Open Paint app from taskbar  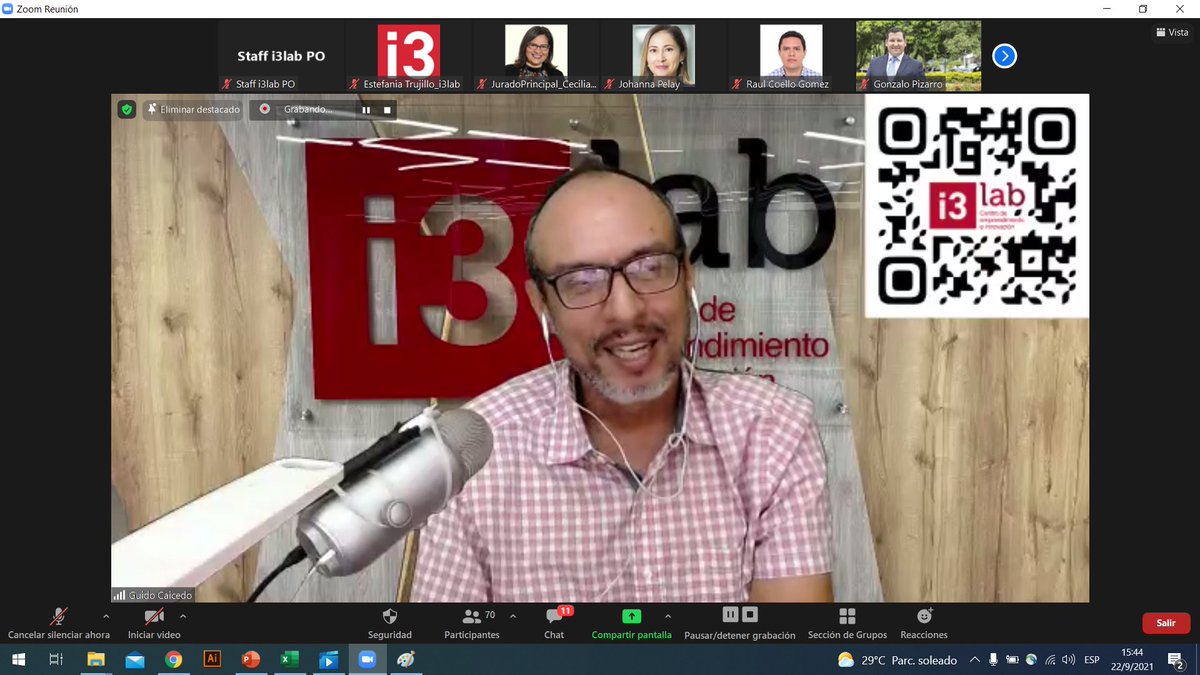[x=405, y=660]
